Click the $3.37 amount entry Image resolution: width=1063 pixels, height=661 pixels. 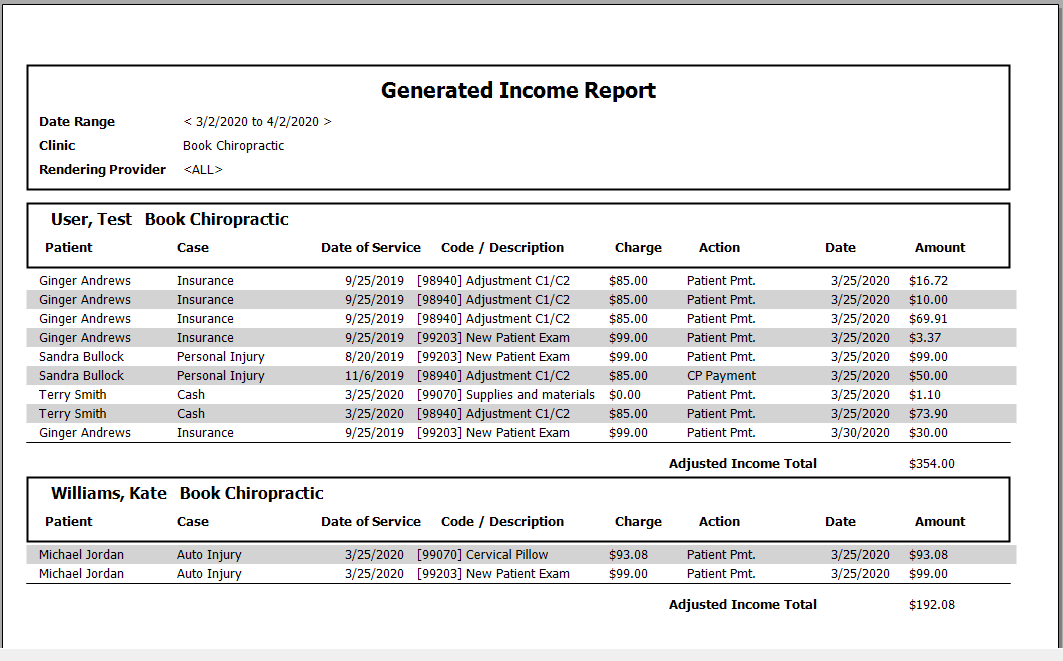pos(925,338)
